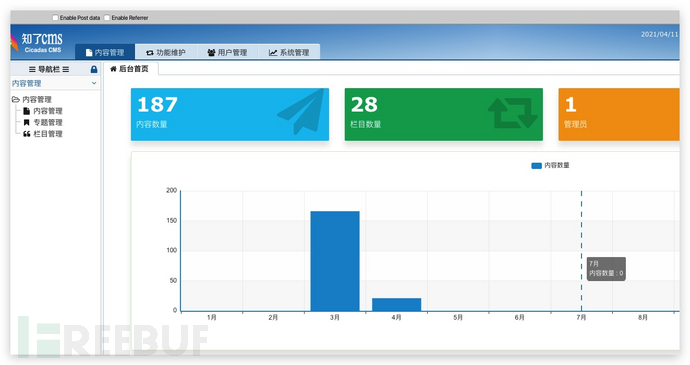Open the 功能维护 top menu tab
The image size is (690, 365).
[166, 52]
